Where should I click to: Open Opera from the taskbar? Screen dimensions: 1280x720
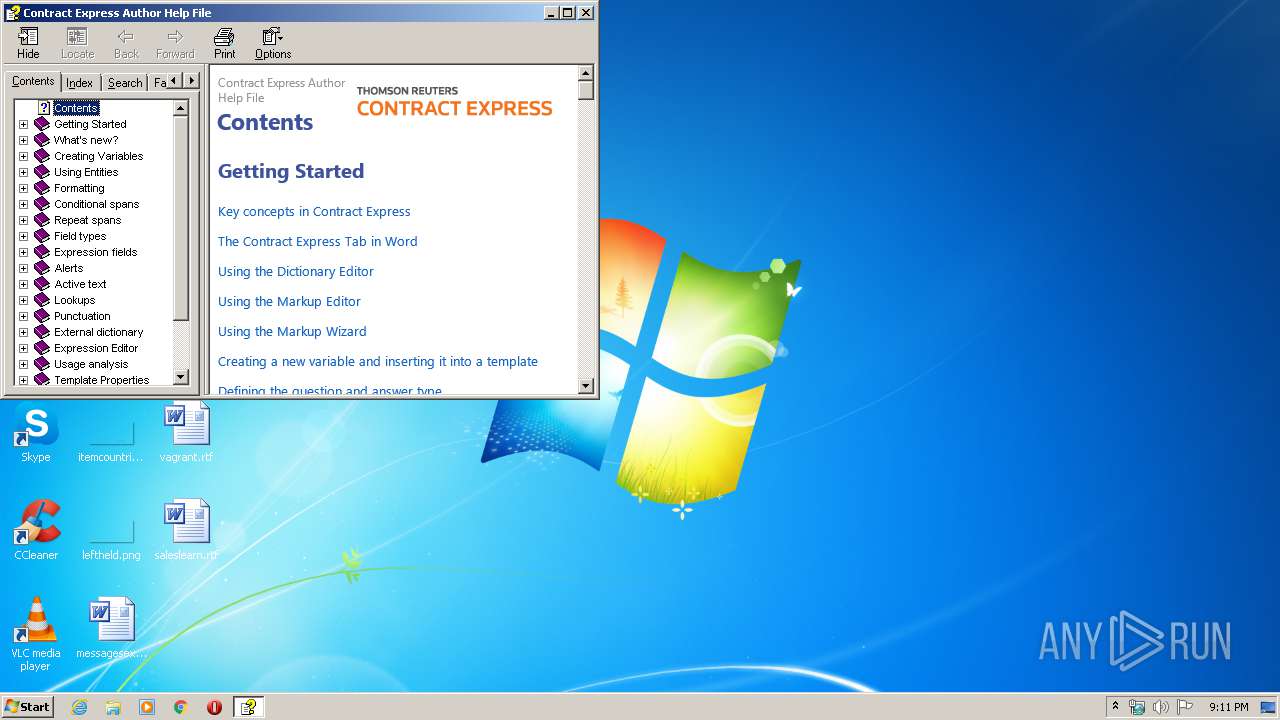tap(214, 707)
